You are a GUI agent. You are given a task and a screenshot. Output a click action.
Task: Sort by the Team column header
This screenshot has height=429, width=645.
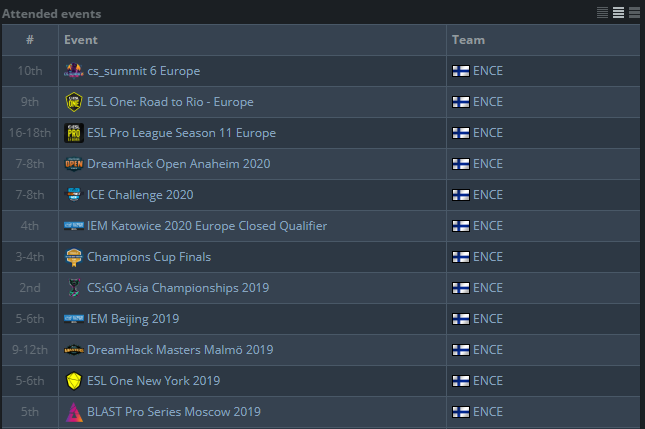(468, 40)
